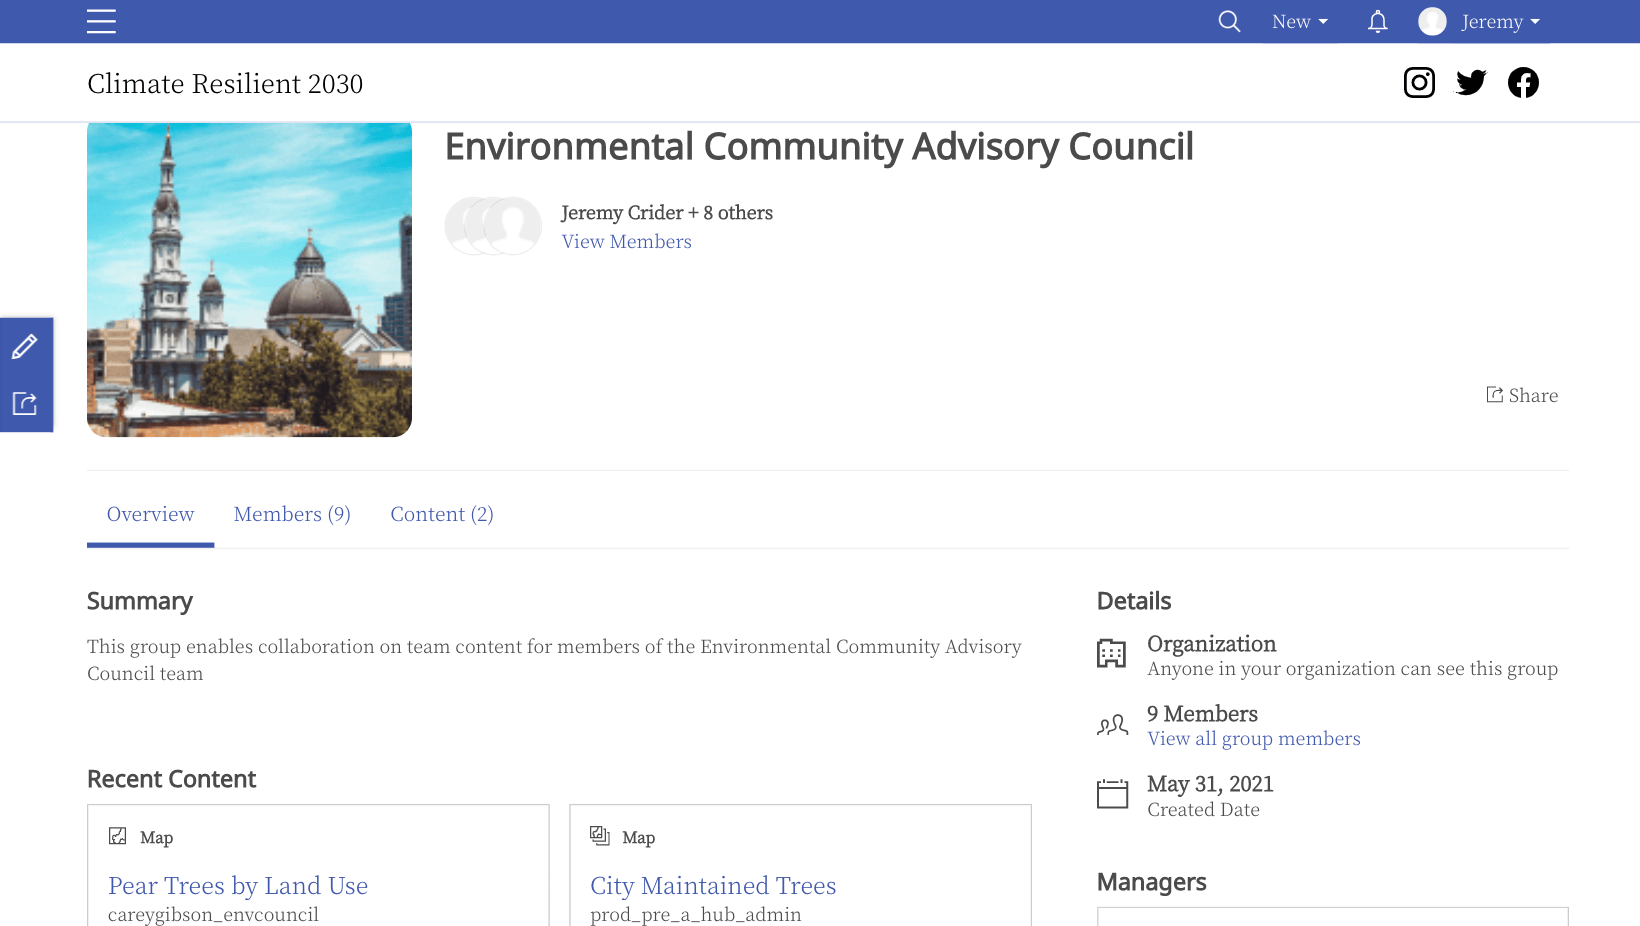The height and width of the screenshot is (926, 1640).
Task: Switch to the Members (9) tab
Action: (x=292, y=514)
